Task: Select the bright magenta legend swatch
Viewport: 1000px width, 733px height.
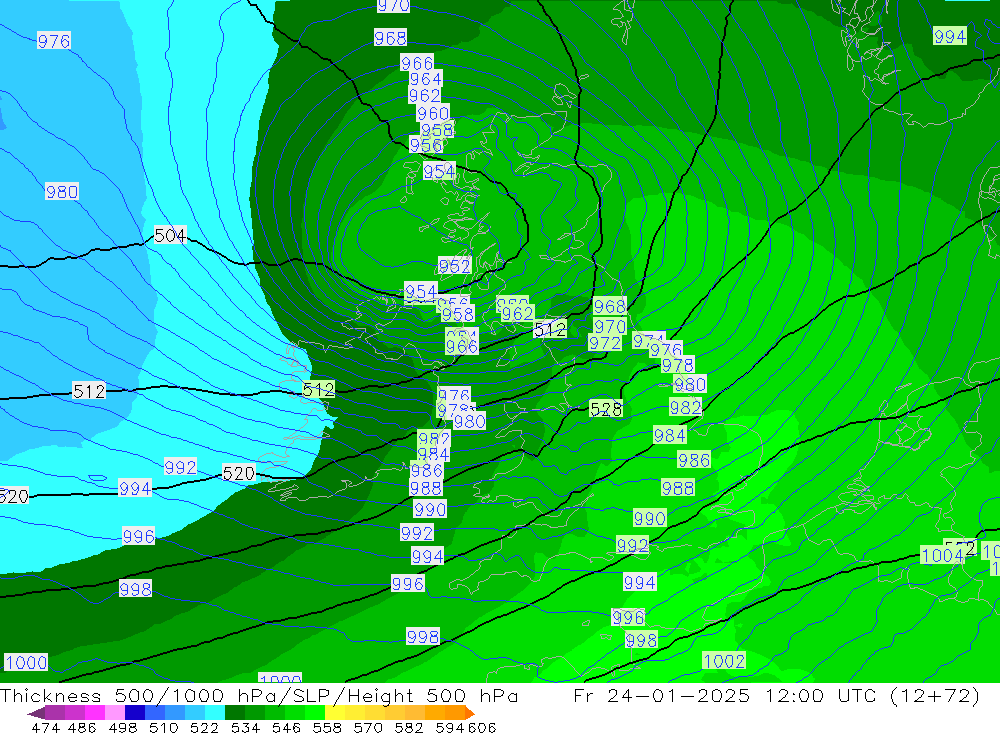Action: coord(95,713)
